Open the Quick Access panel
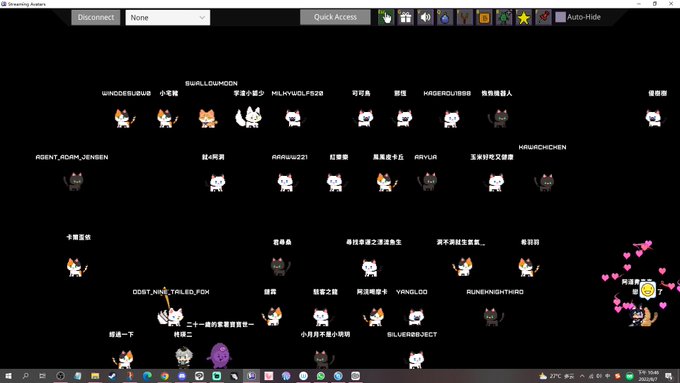680x383 pixels. (x=335, y=17)
